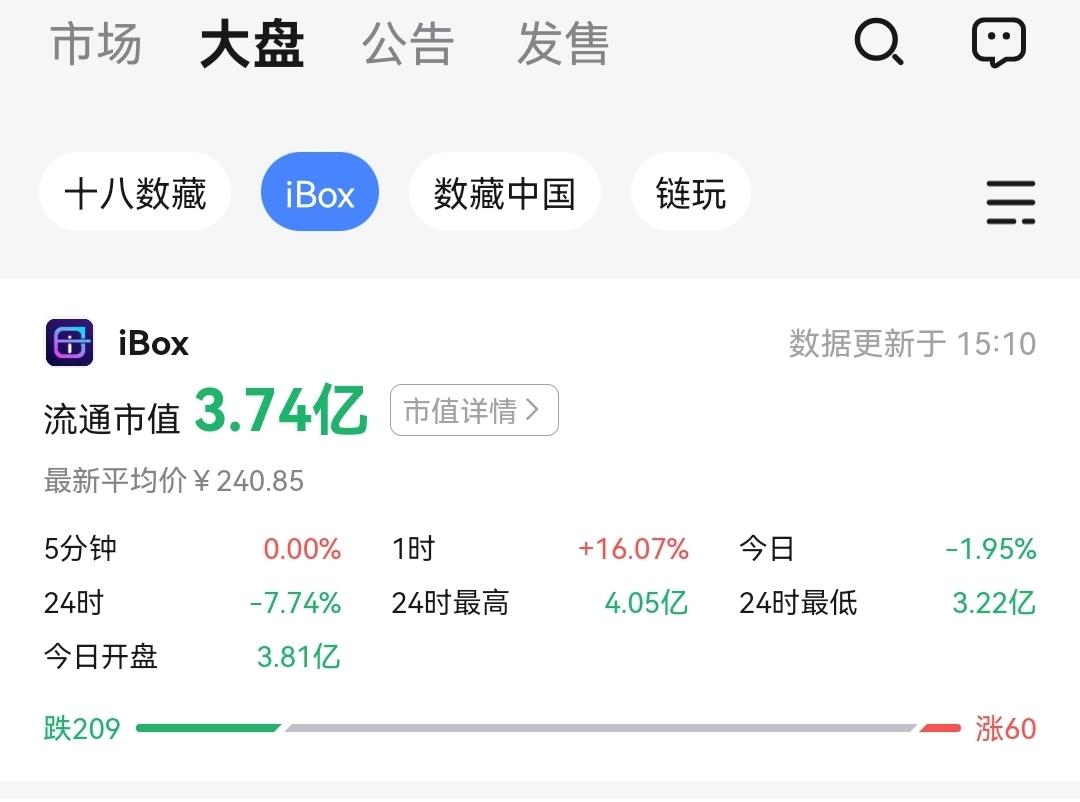Go to the 发售 tab

tap(563, 44)
